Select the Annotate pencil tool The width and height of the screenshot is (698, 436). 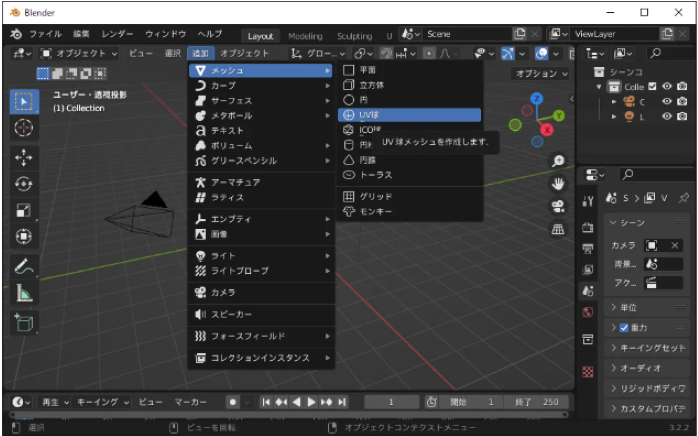pos(24,267)
